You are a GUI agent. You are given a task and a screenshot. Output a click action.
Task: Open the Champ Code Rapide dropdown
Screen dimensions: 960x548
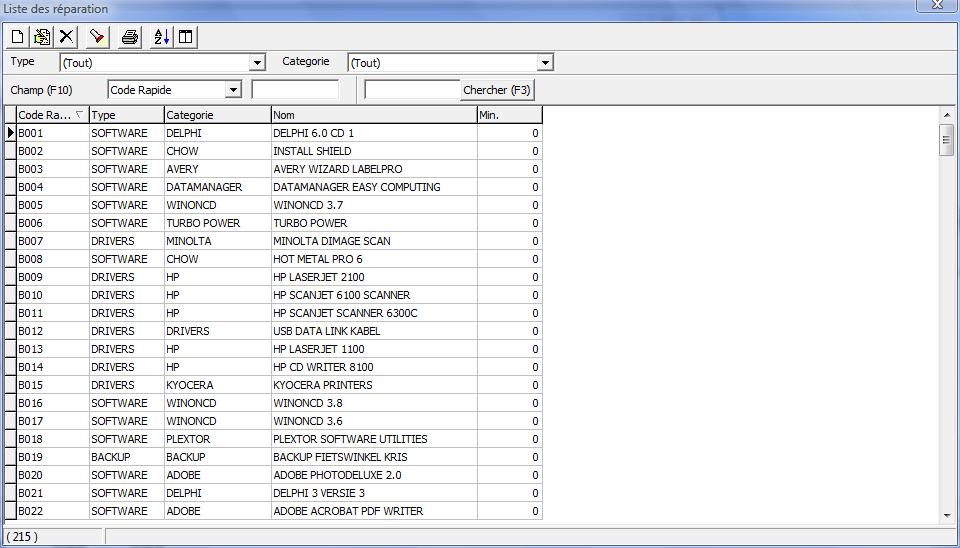pyautogui.click(x=233, y=90)
